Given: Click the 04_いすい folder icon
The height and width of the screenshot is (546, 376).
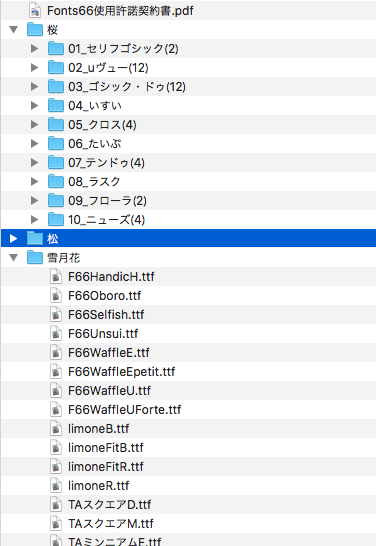Looking at the screenshot, I should point(56,106).
